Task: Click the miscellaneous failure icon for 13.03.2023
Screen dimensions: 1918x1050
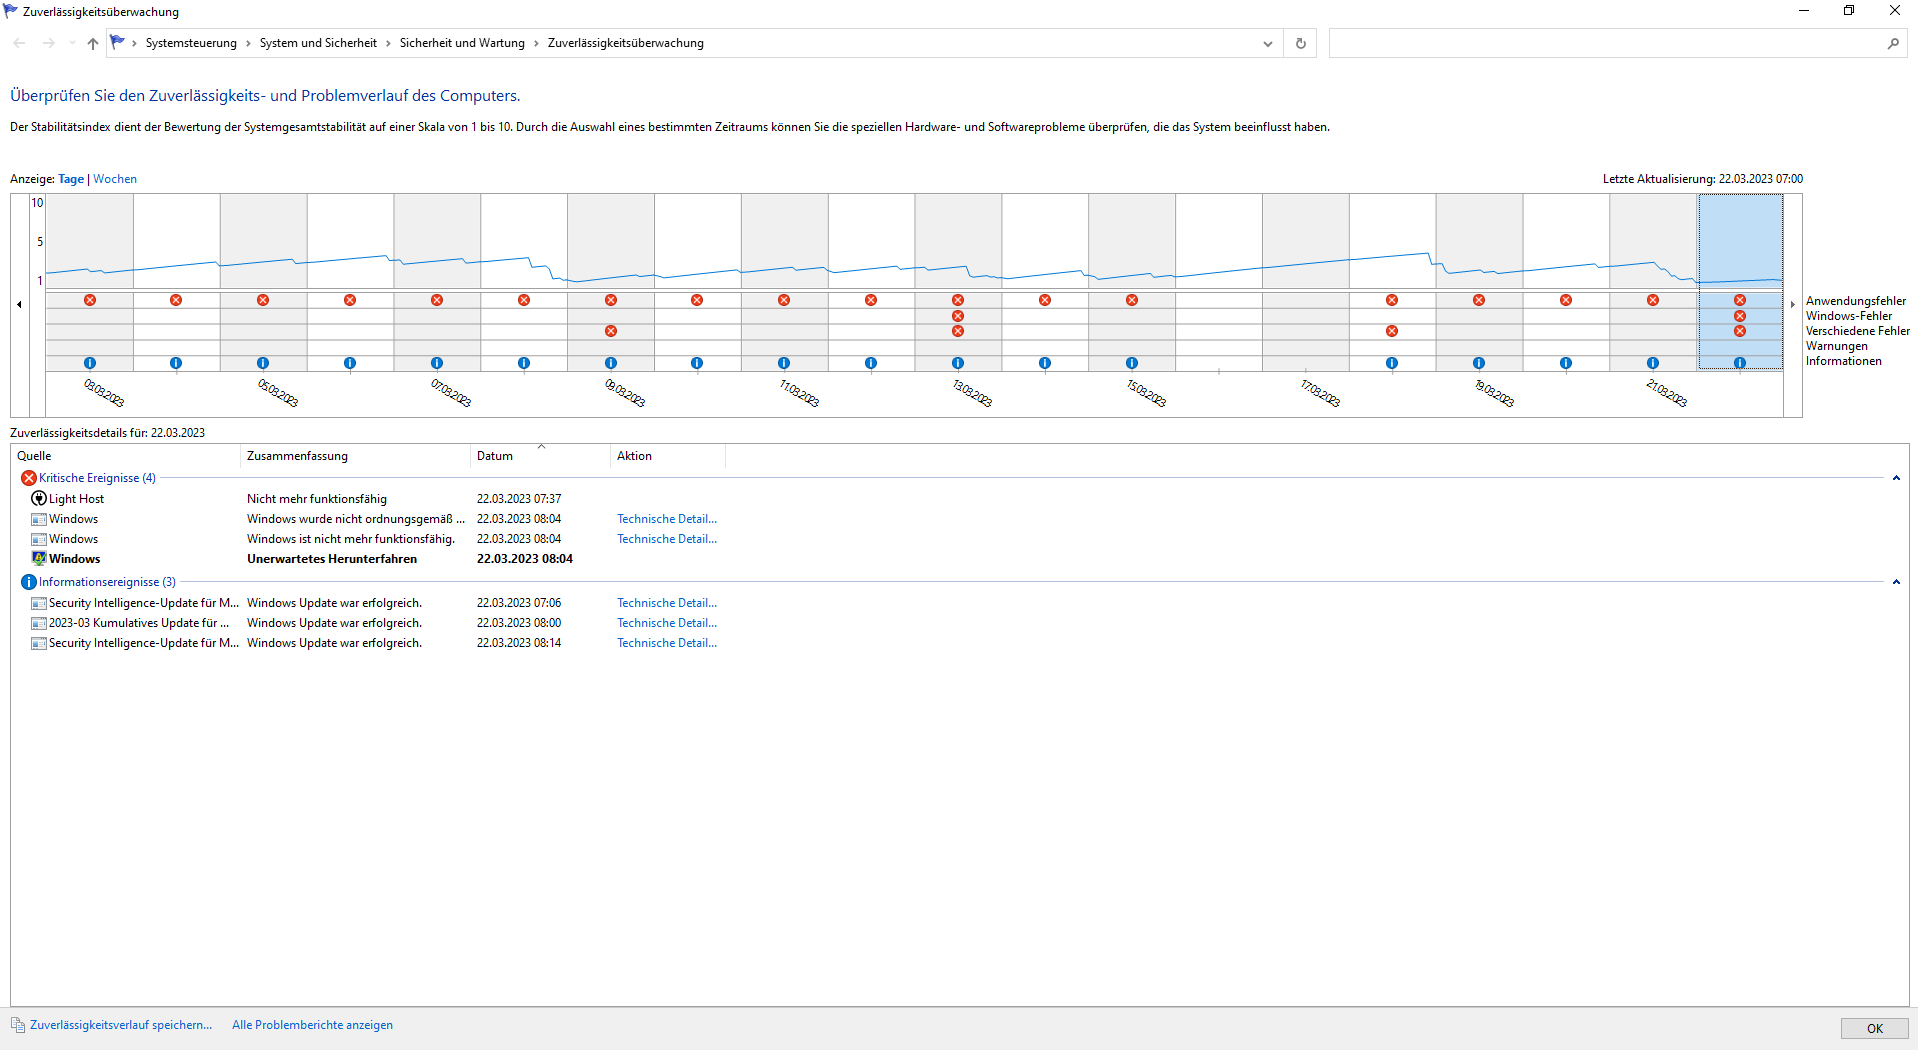Action: (x=958, y=331)
